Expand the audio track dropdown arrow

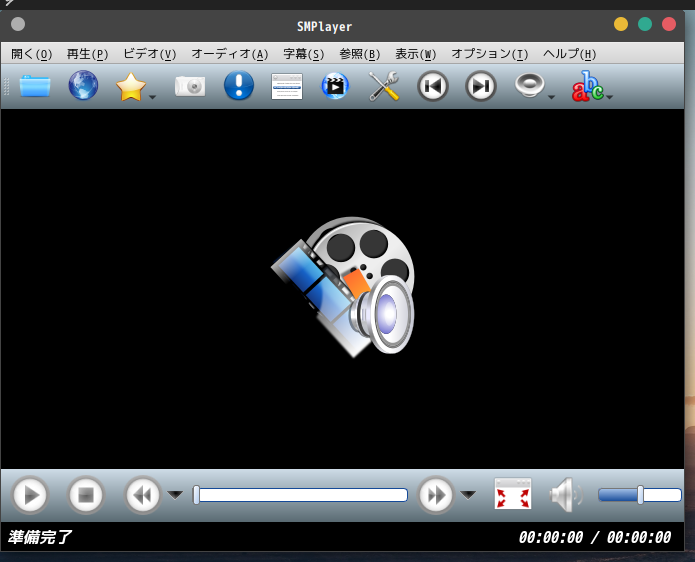(x=551, y=97)
